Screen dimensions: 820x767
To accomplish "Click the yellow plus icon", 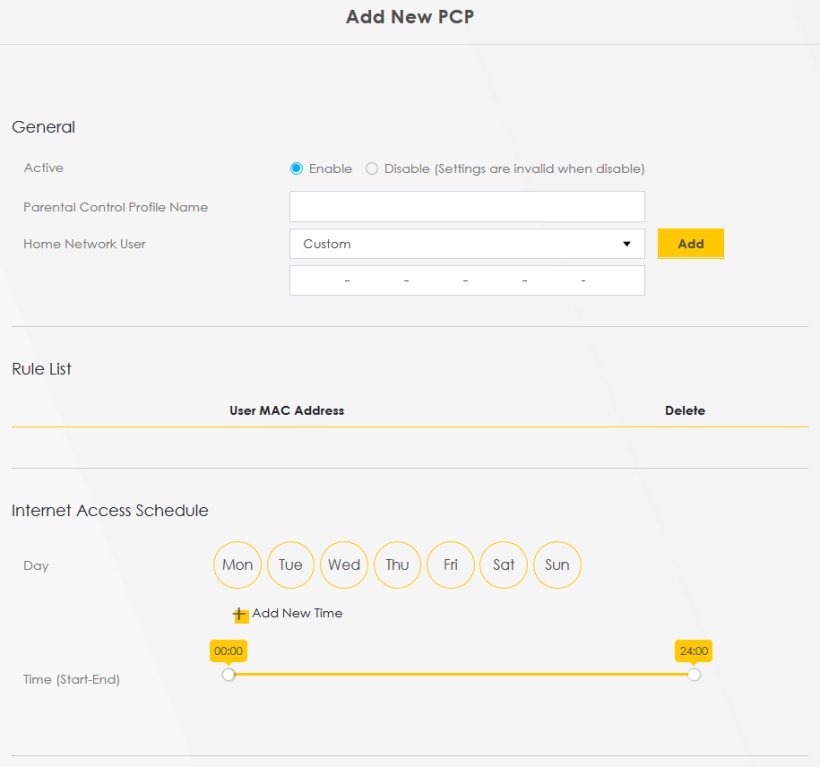I will pyautogui.click(x=239, y=614).
